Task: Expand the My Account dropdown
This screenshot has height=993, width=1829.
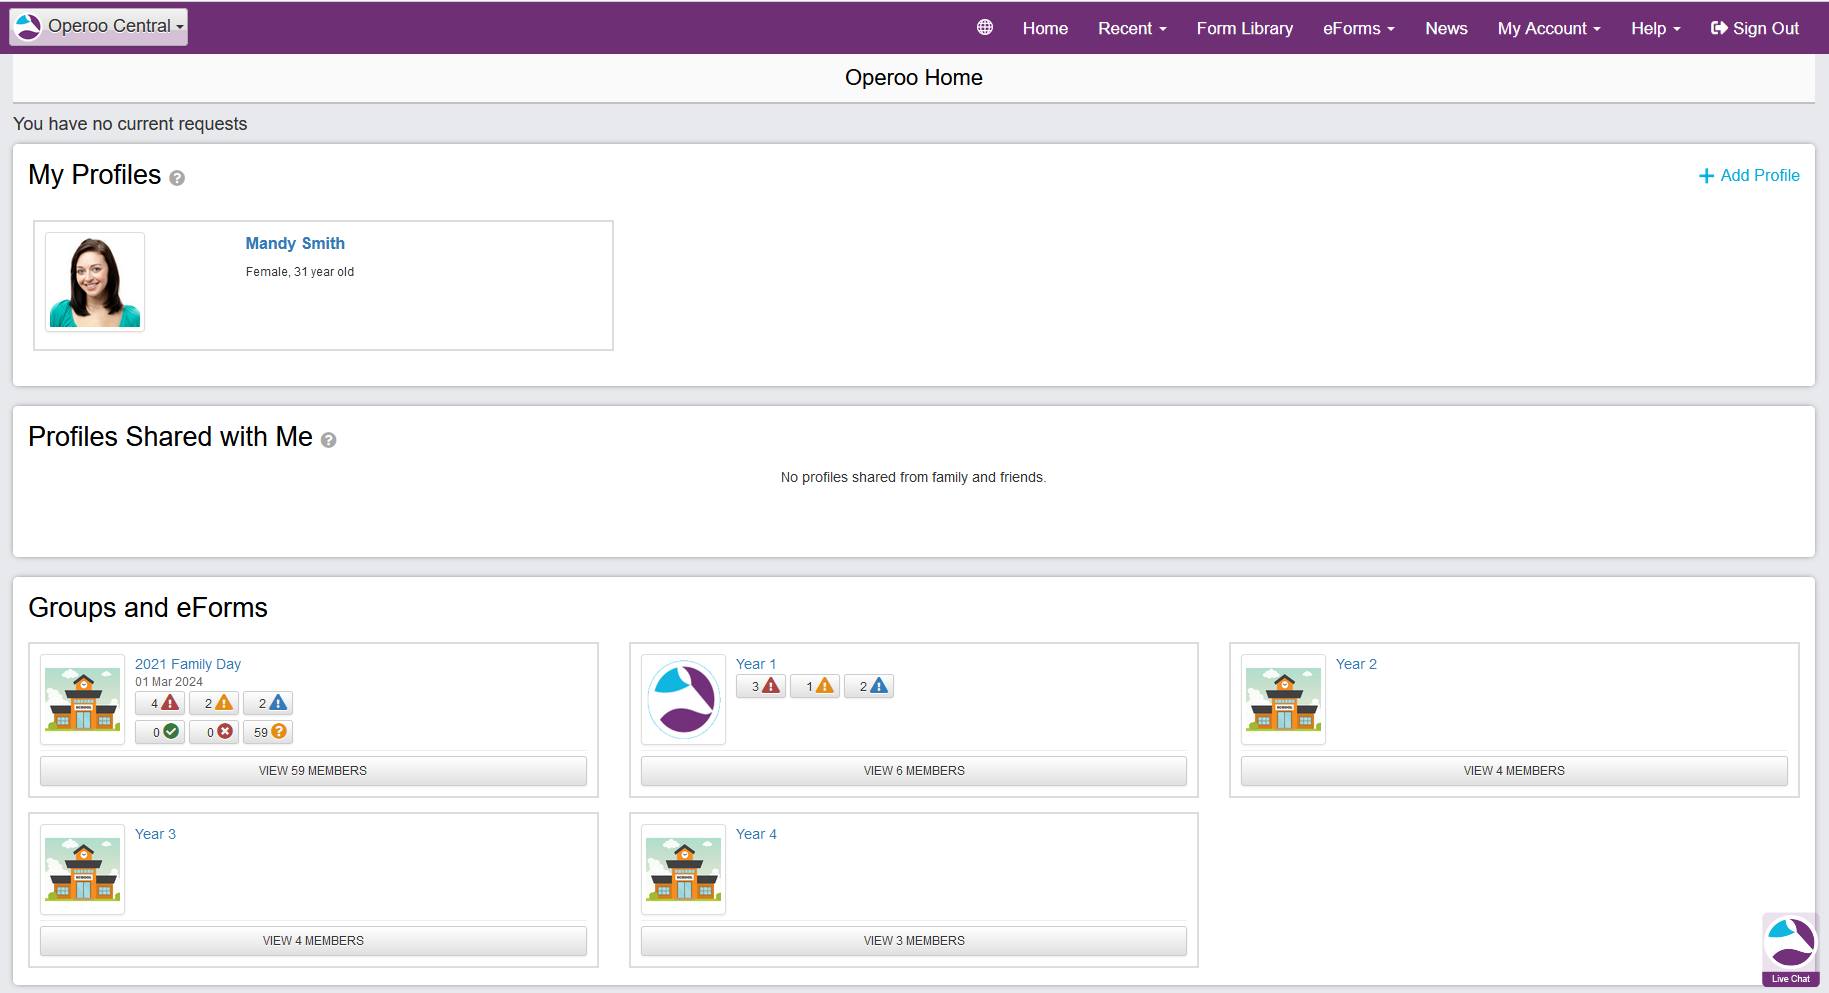Action: 1548,28
